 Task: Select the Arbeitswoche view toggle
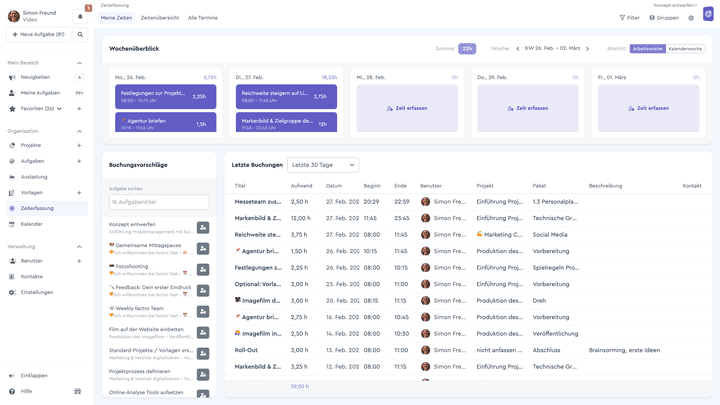[x=647, y=48]
